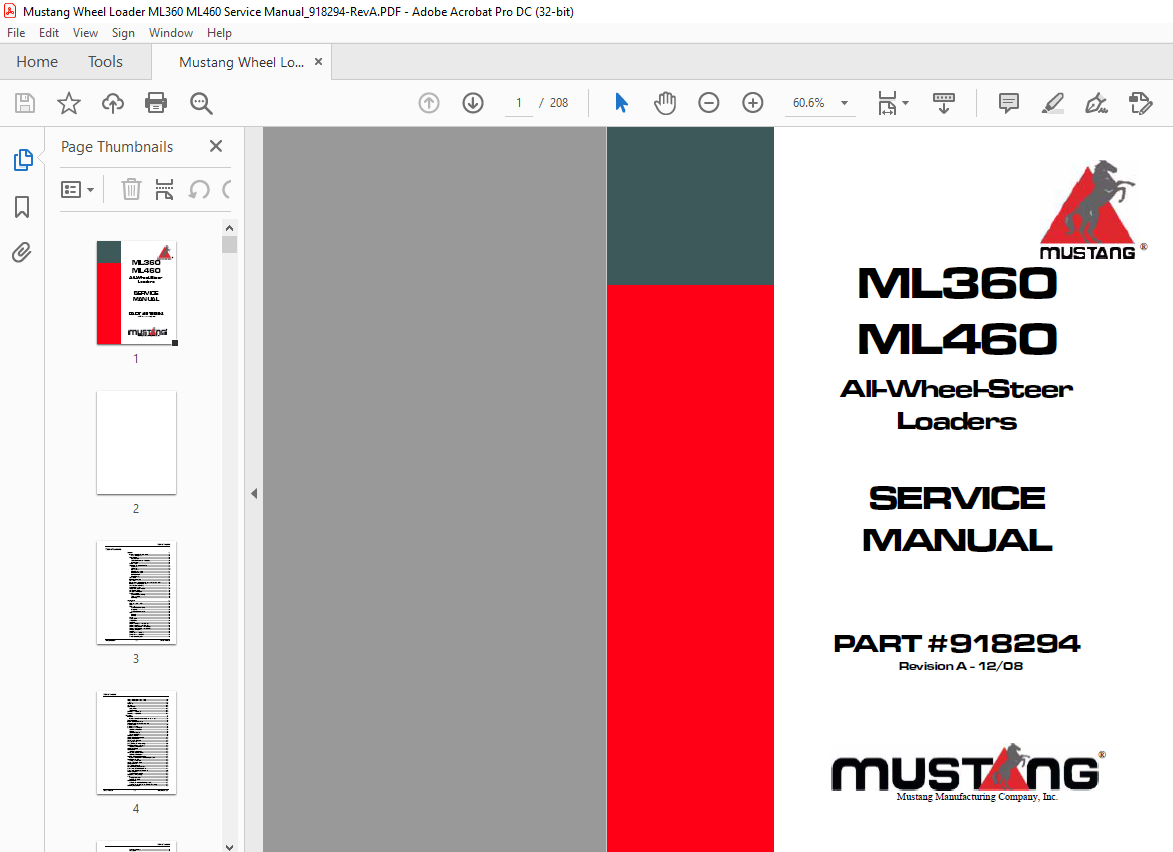This screenshot has height=852, width=1173.
Task: Add a comment sticky note
Action: coord(1008,103)
